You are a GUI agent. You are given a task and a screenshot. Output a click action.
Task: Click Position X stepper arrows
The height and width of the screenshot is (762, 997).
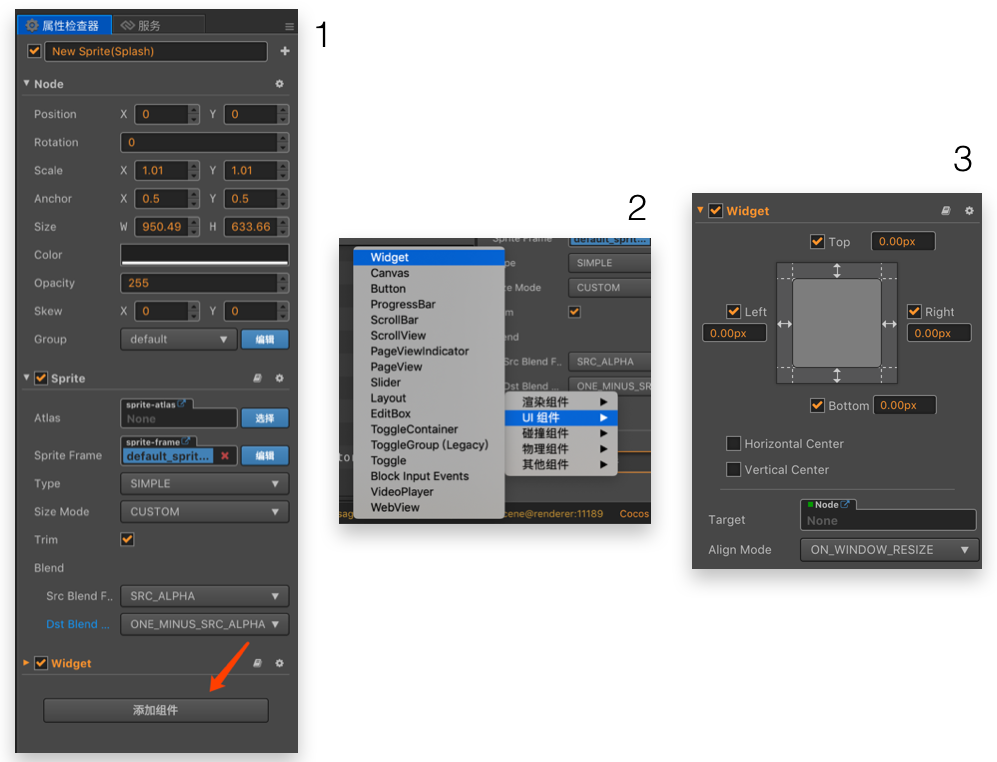point(194,114)
